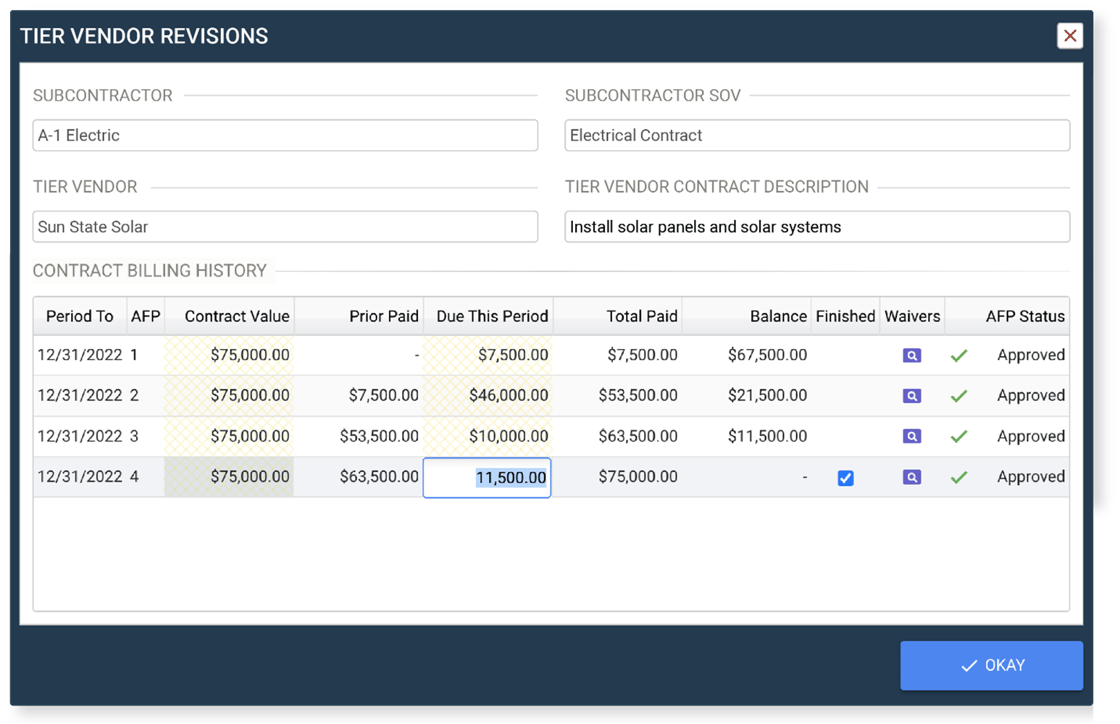1120x724 pixels.
Task: Open the waiver viewer for AFP 4
Action: pyautogui.click(x=911, y=477)
